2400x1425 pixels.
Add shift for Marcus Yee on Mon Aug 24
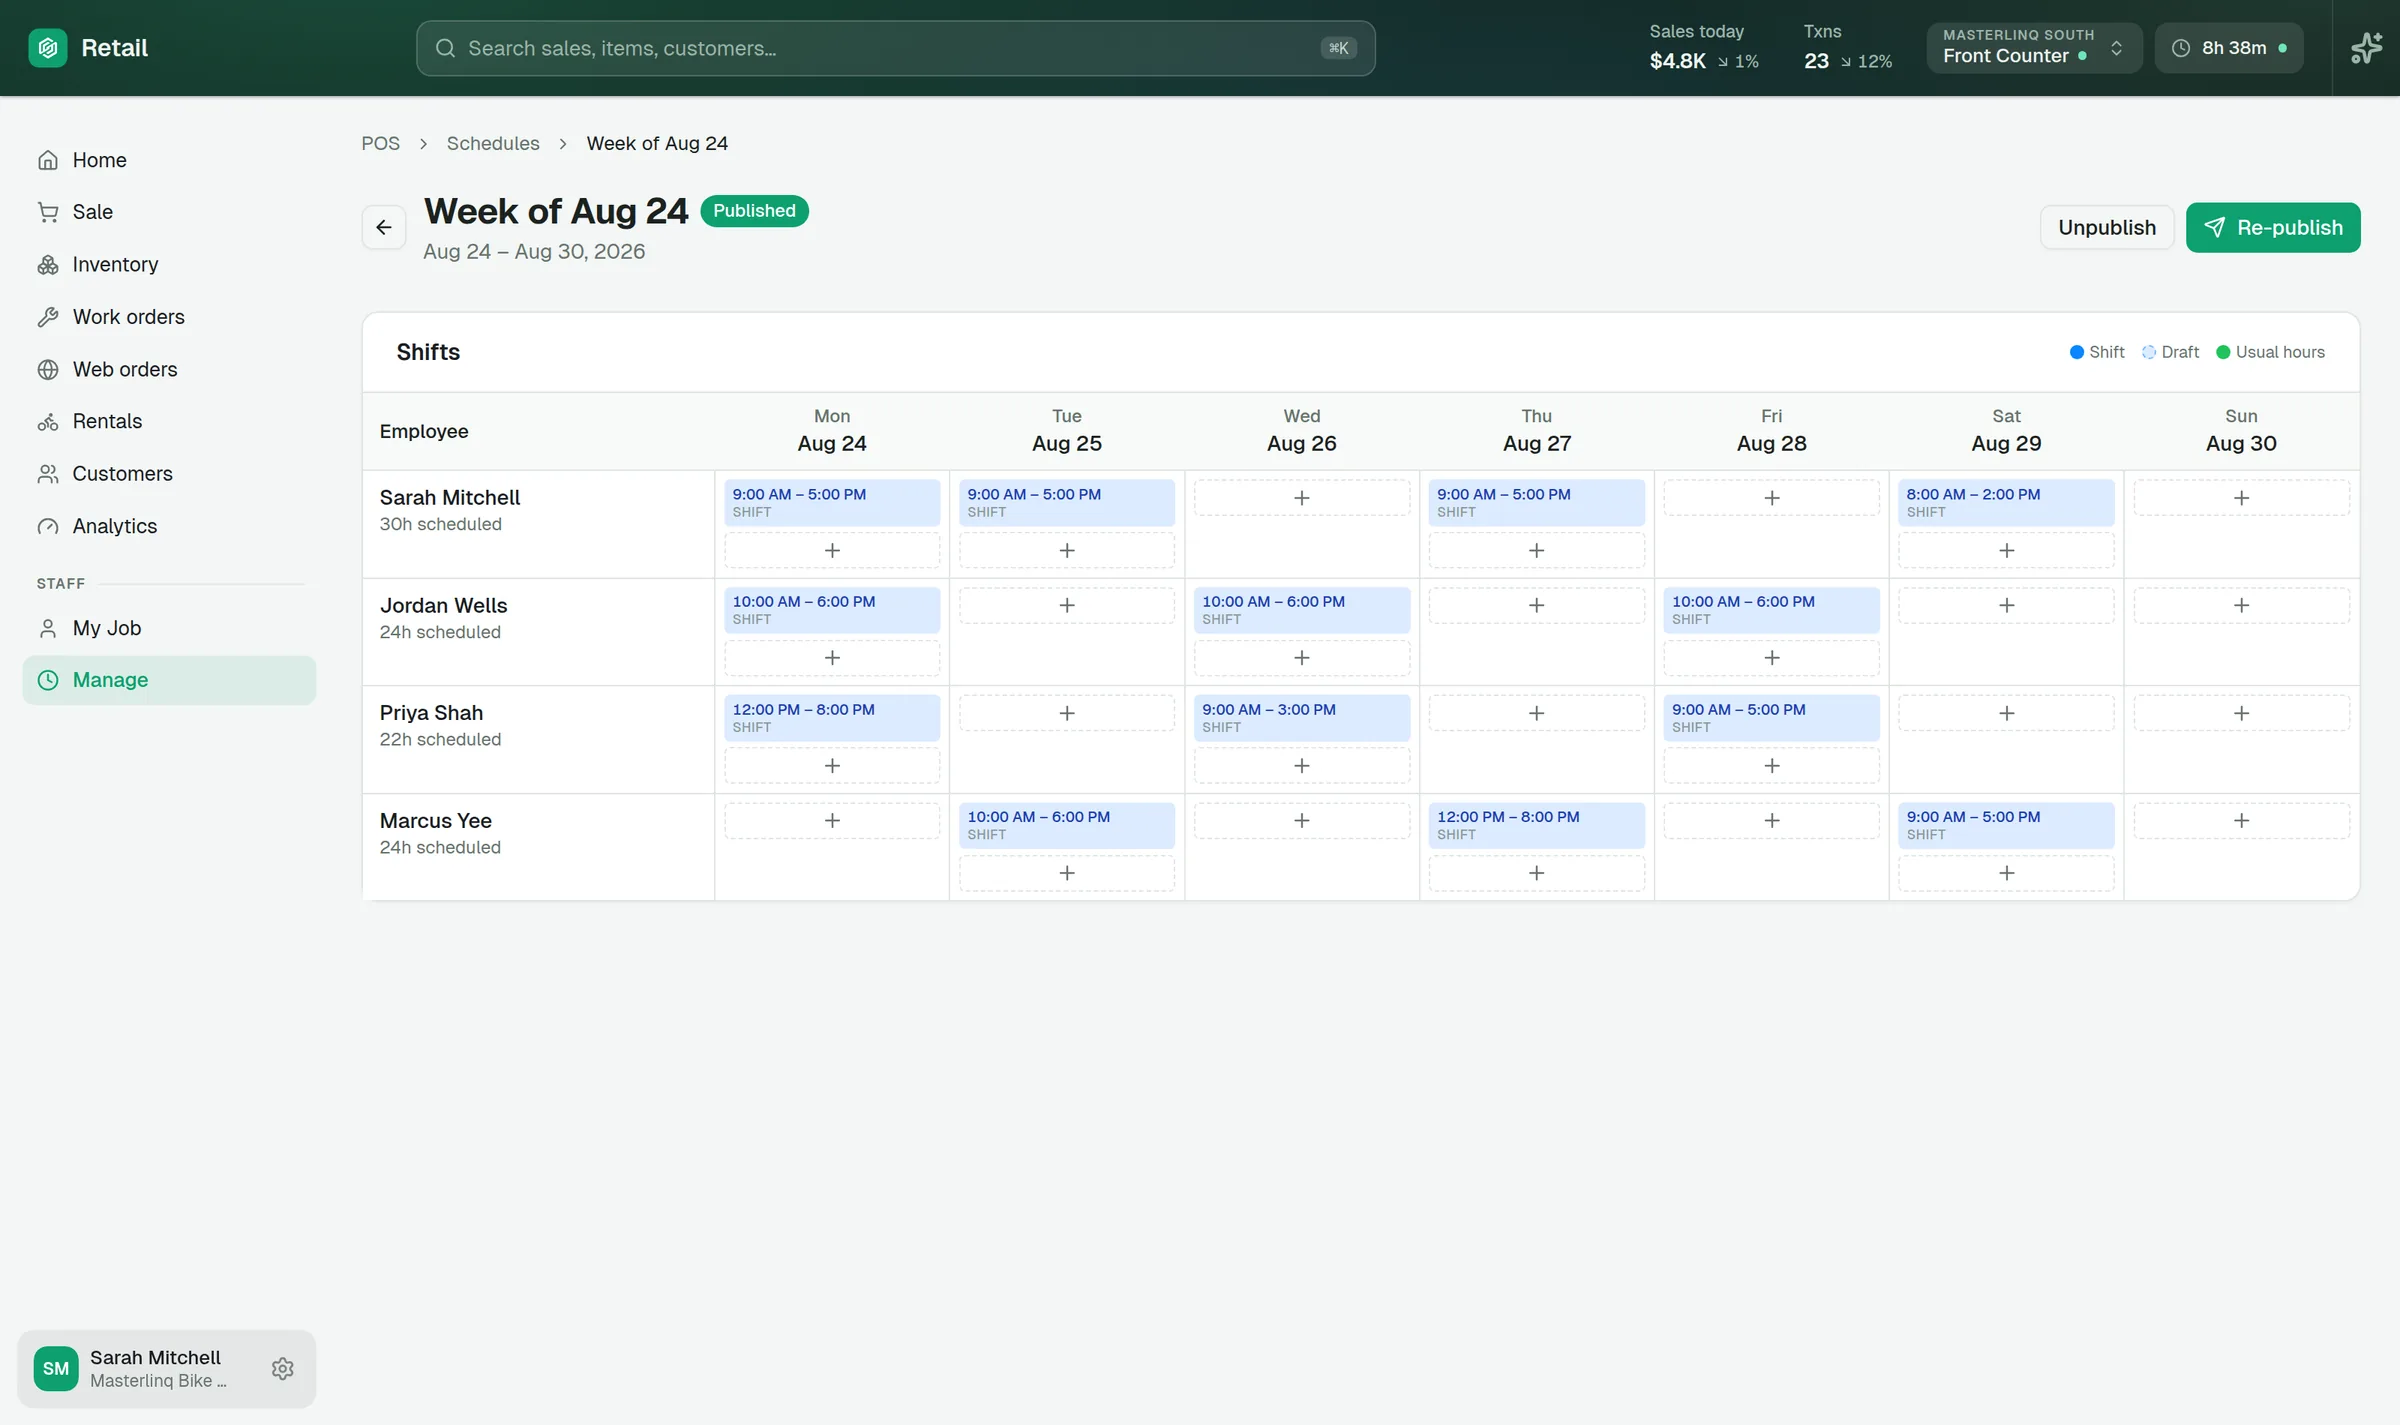[x=832, y=821]
